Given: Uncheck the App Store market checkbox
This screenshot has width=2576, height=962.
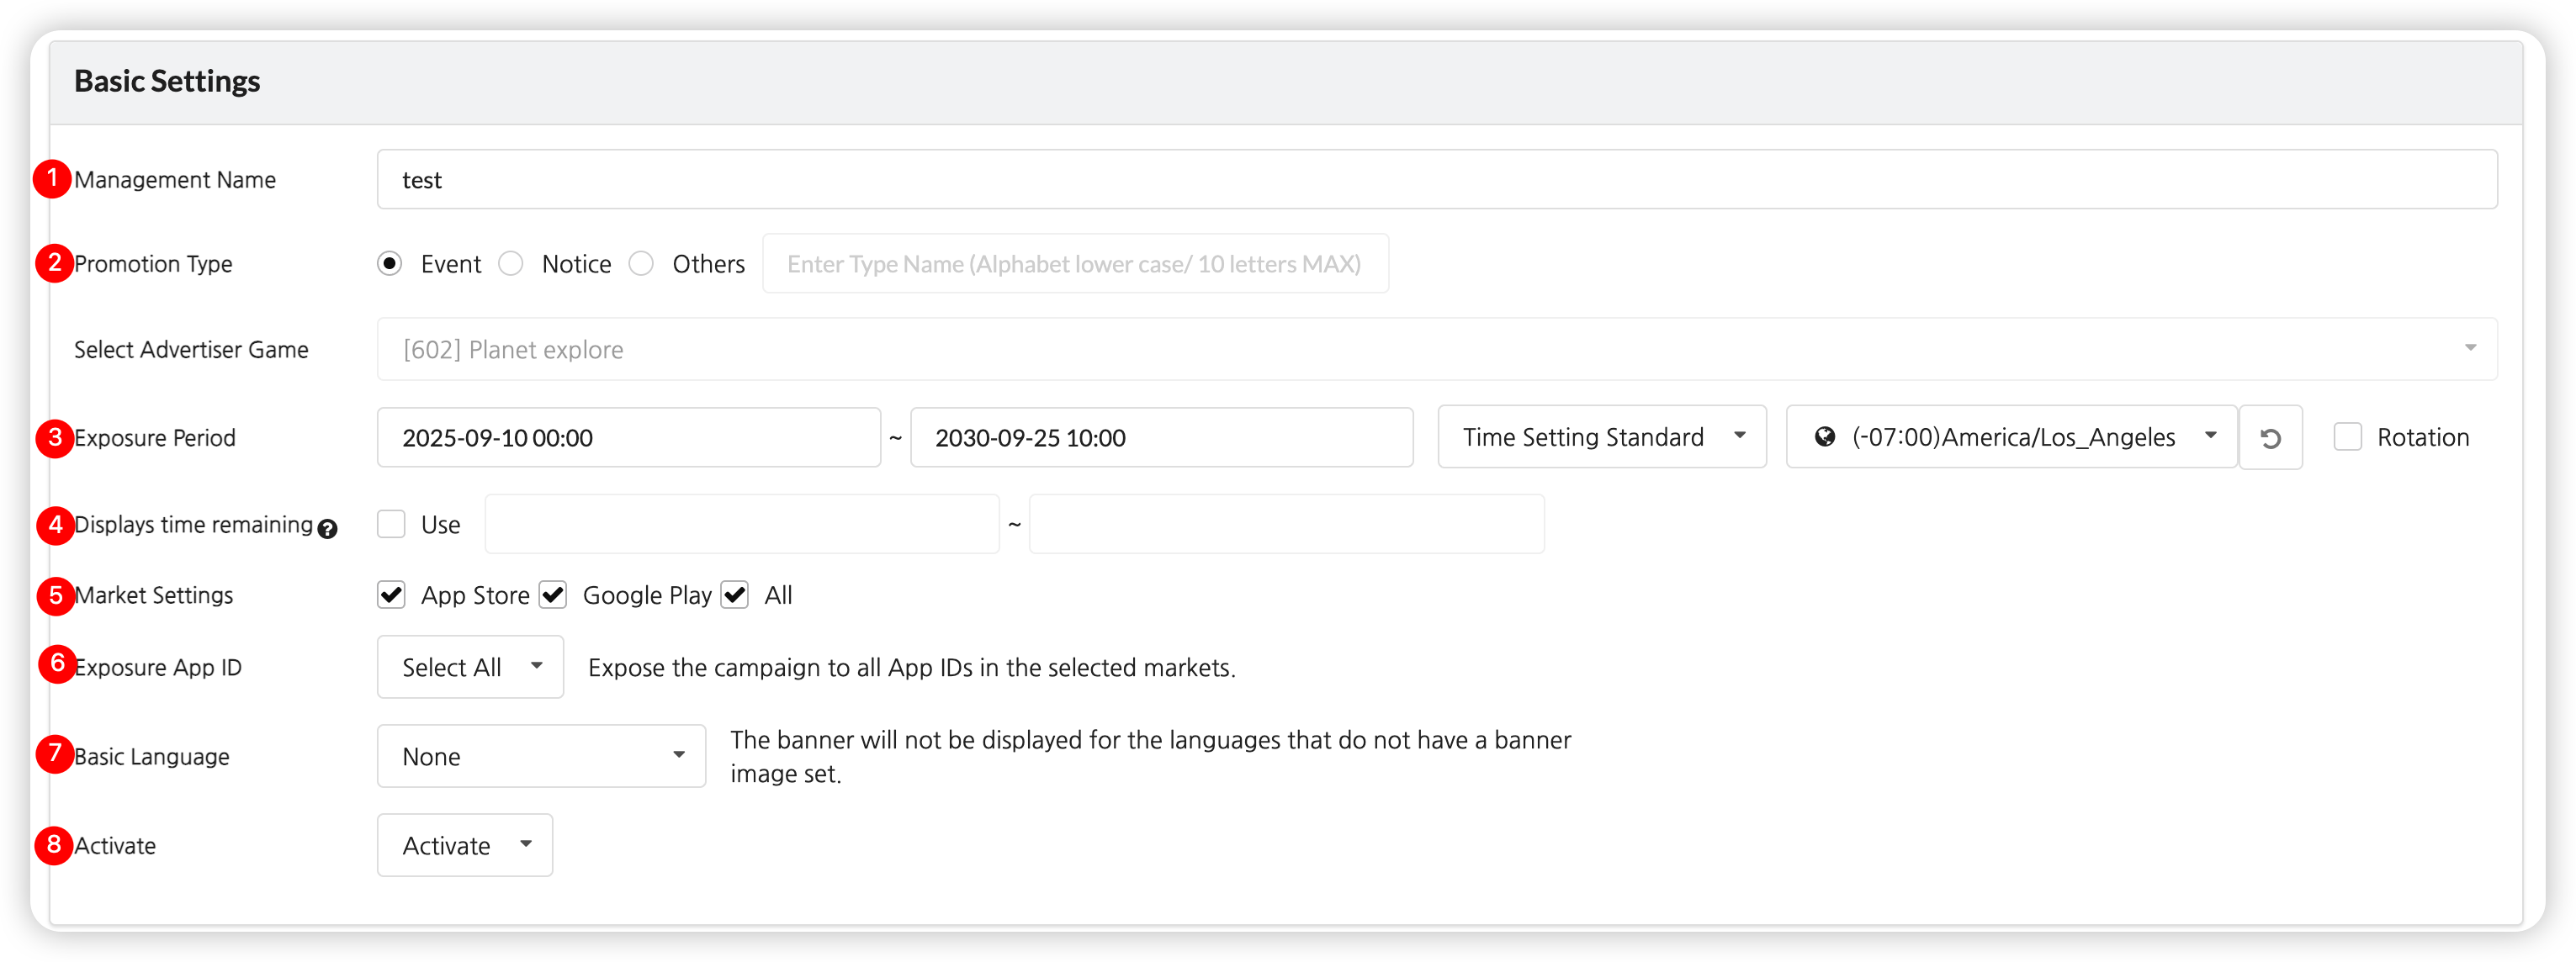Looking at the screenshot, I should tap(391, 595).
